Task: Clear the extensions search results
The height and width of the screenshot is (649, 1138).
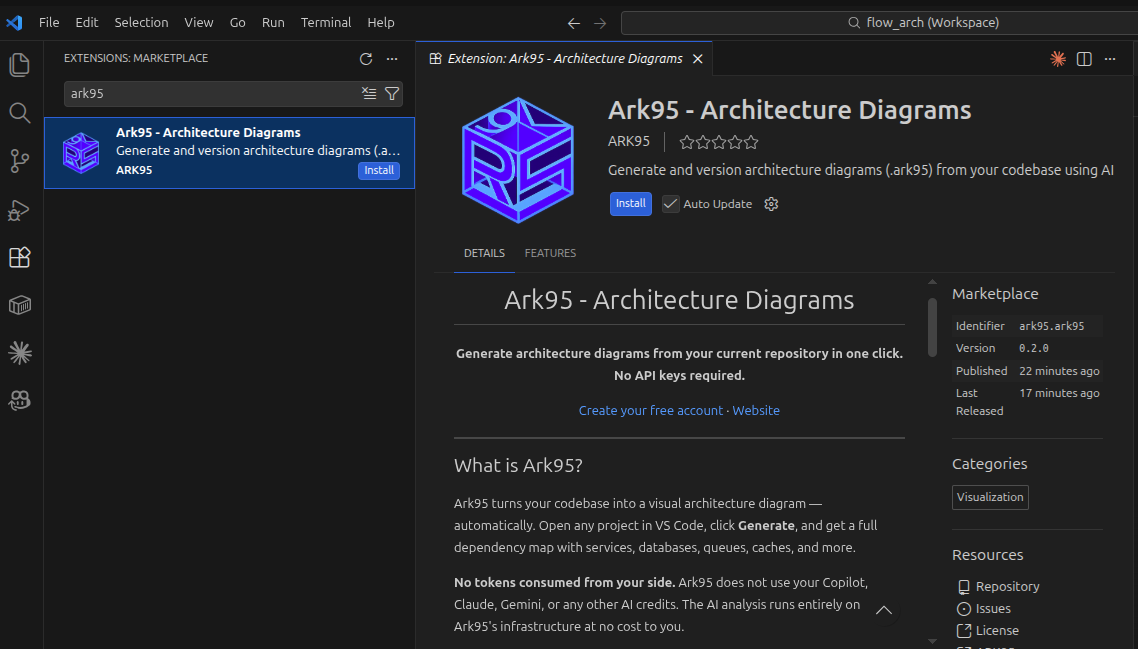Action: coord(369,93)
